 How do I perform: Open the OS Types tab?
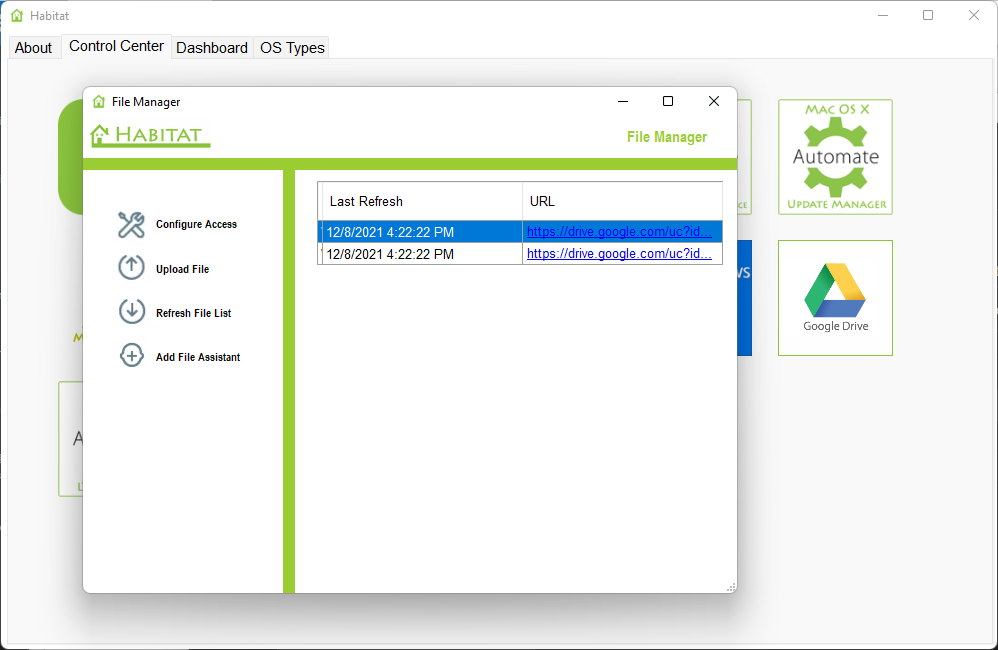[x=292, y=48]
